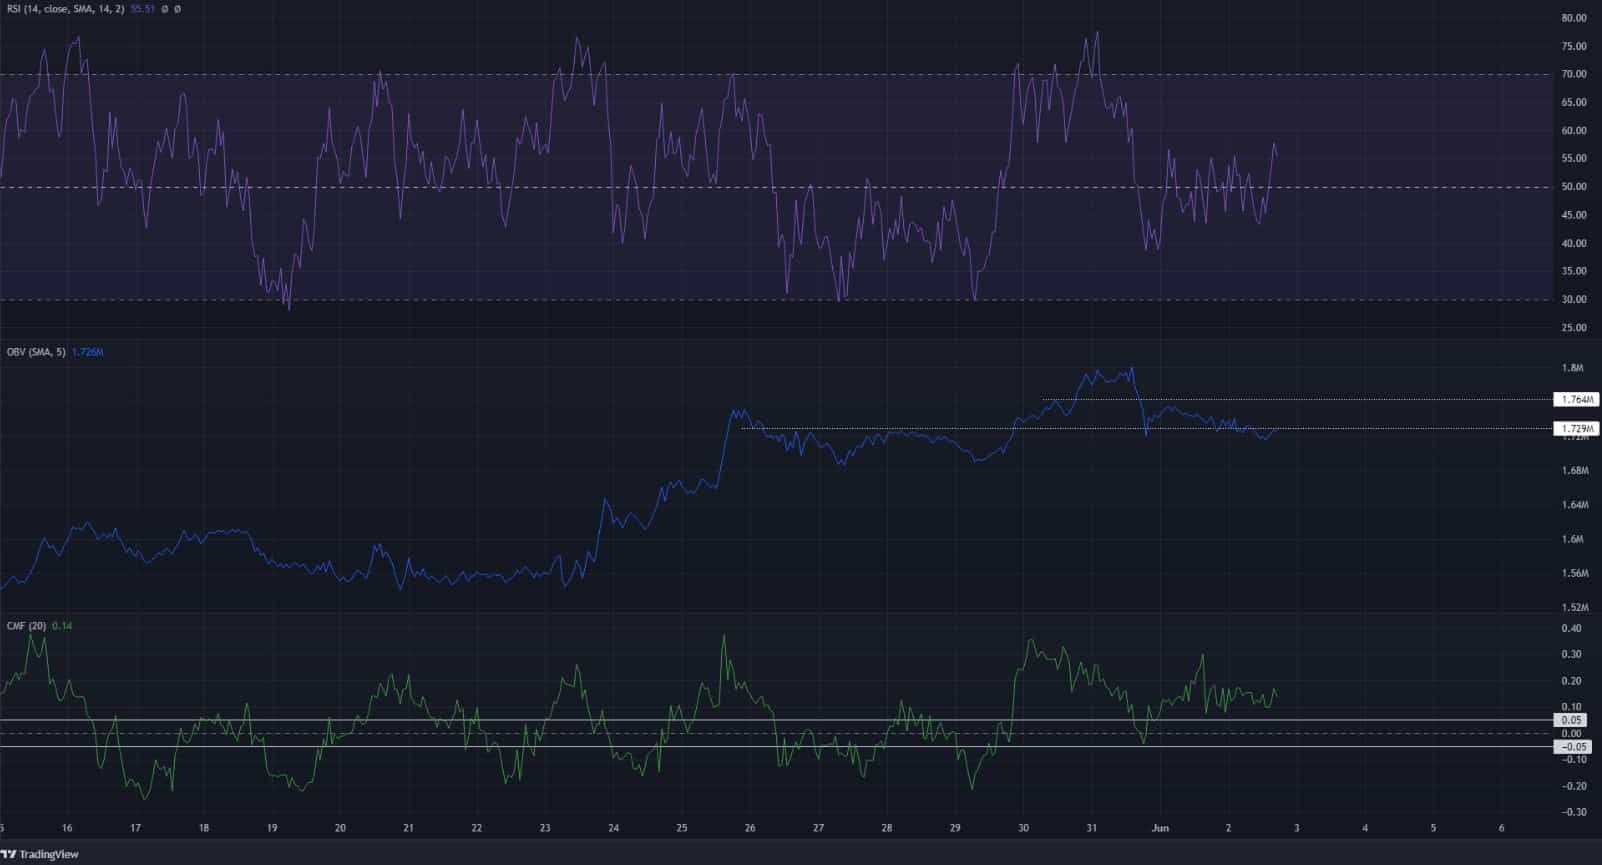
Task: Click the 1.764M price label on the OBV axis
Action: [1575, 399]
